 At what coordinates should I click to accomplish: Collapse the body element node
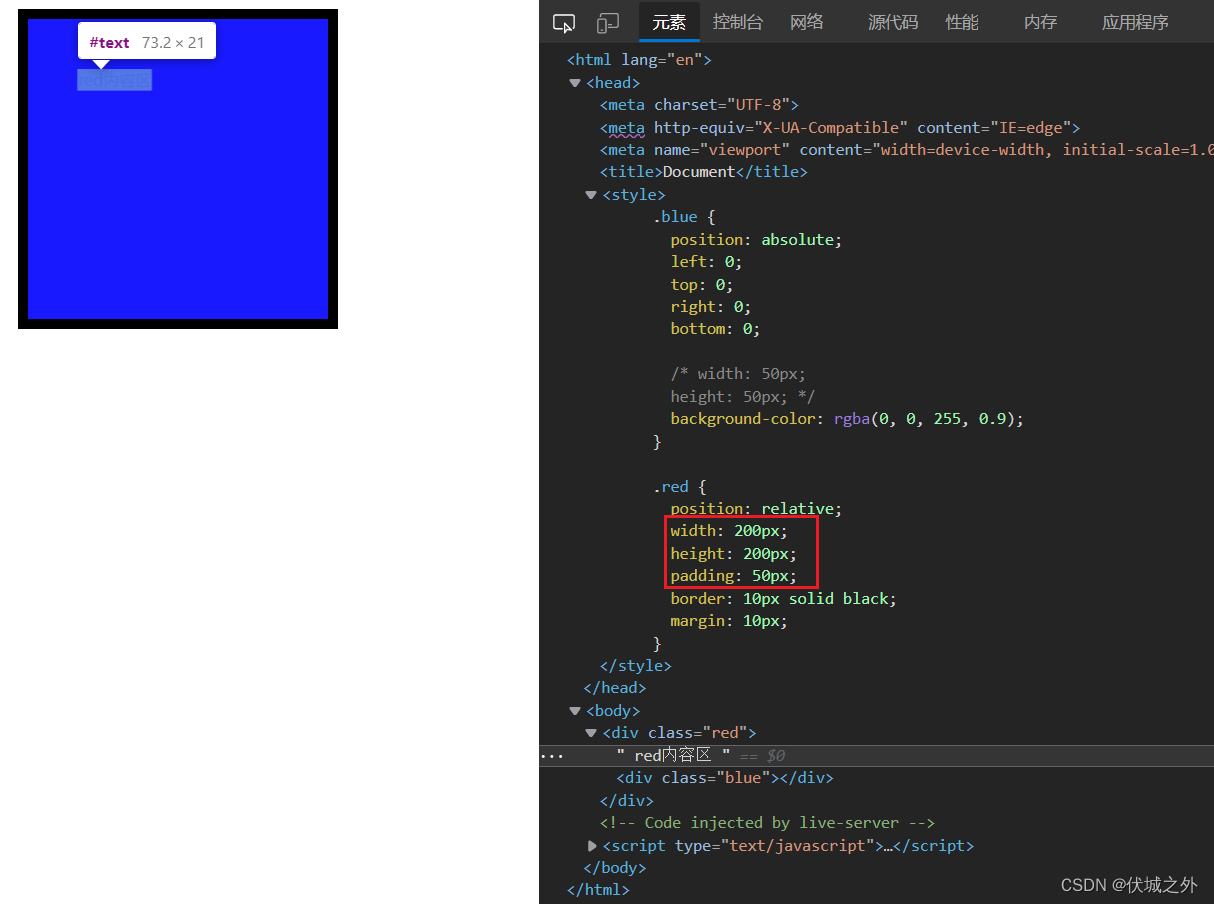(x=575, y=711)
